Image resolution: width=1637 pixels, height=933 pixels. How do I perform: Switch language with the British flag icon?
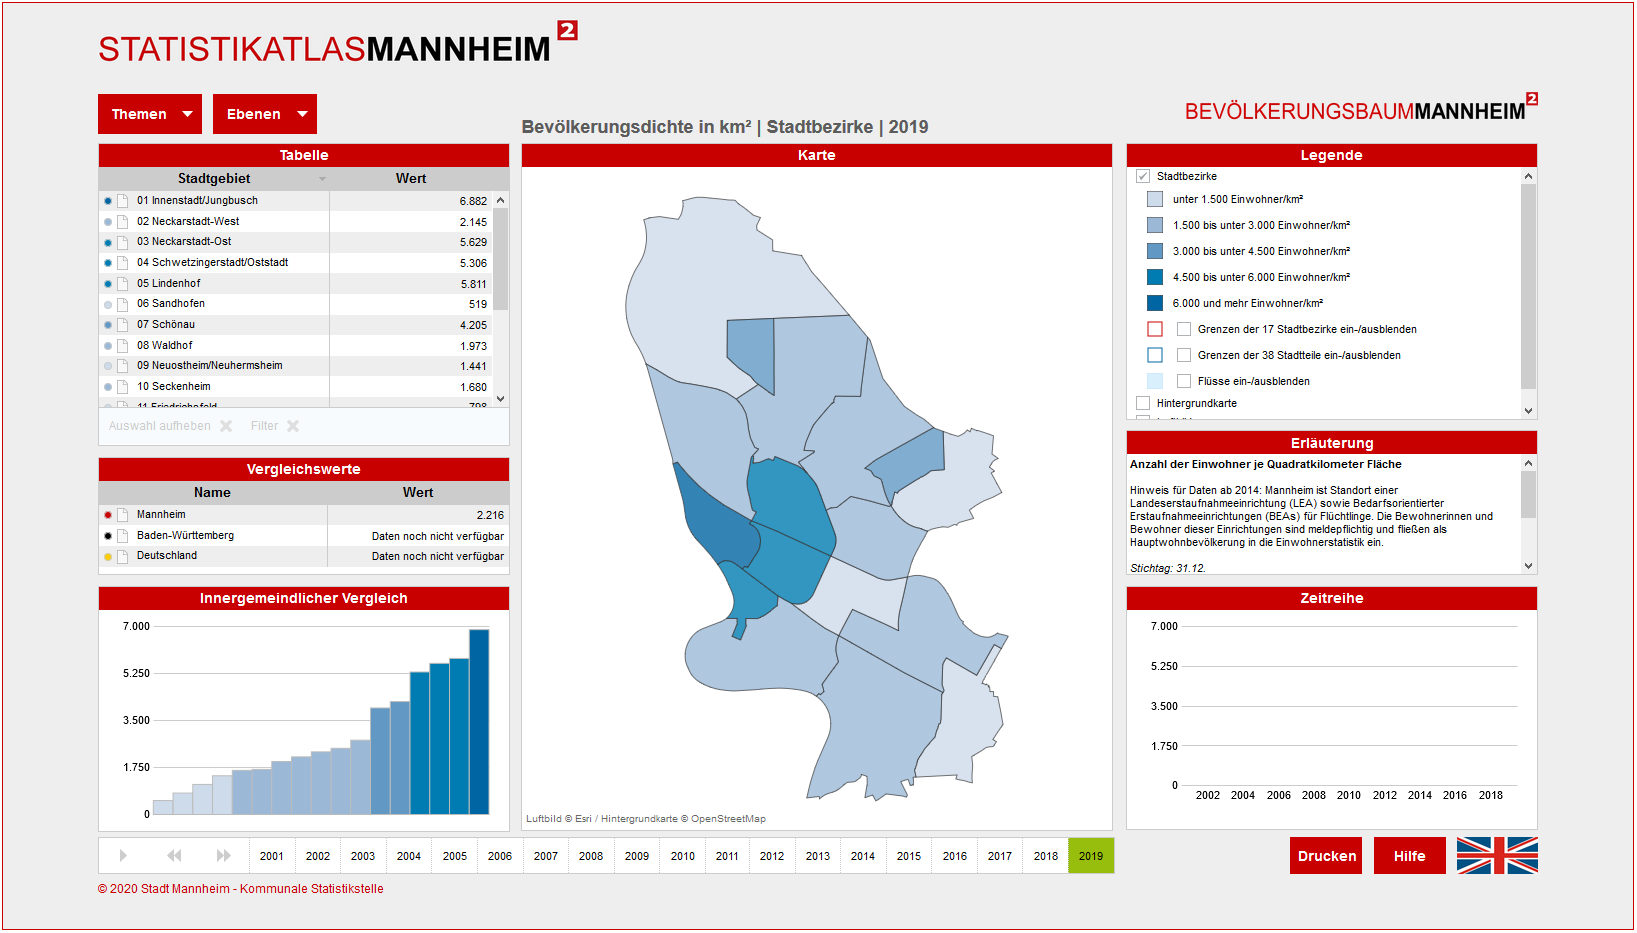[x=1496, y=856]
